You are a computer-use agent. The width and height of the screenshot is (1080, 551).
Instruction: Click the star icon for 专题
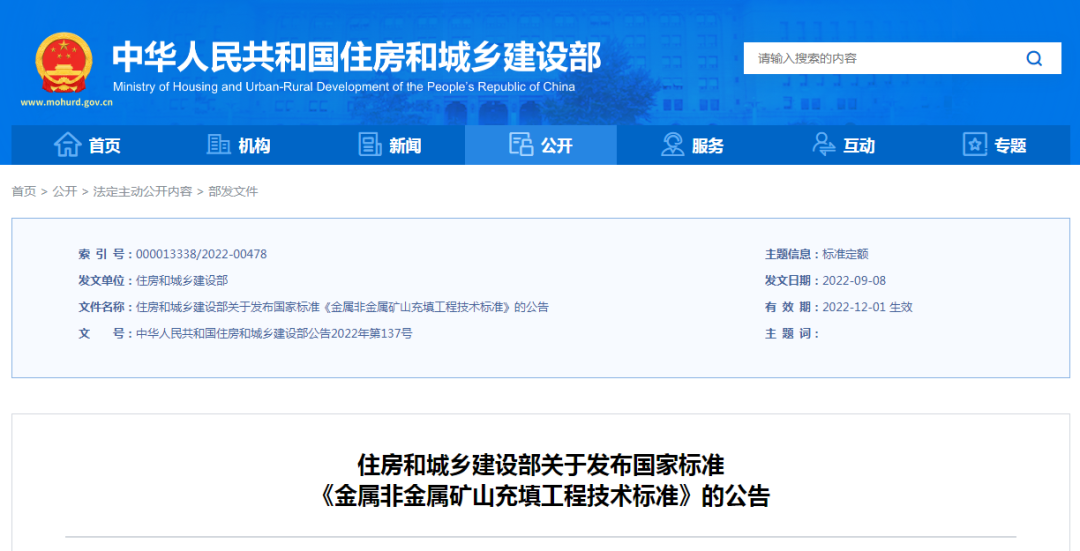(x=975, y=145)
